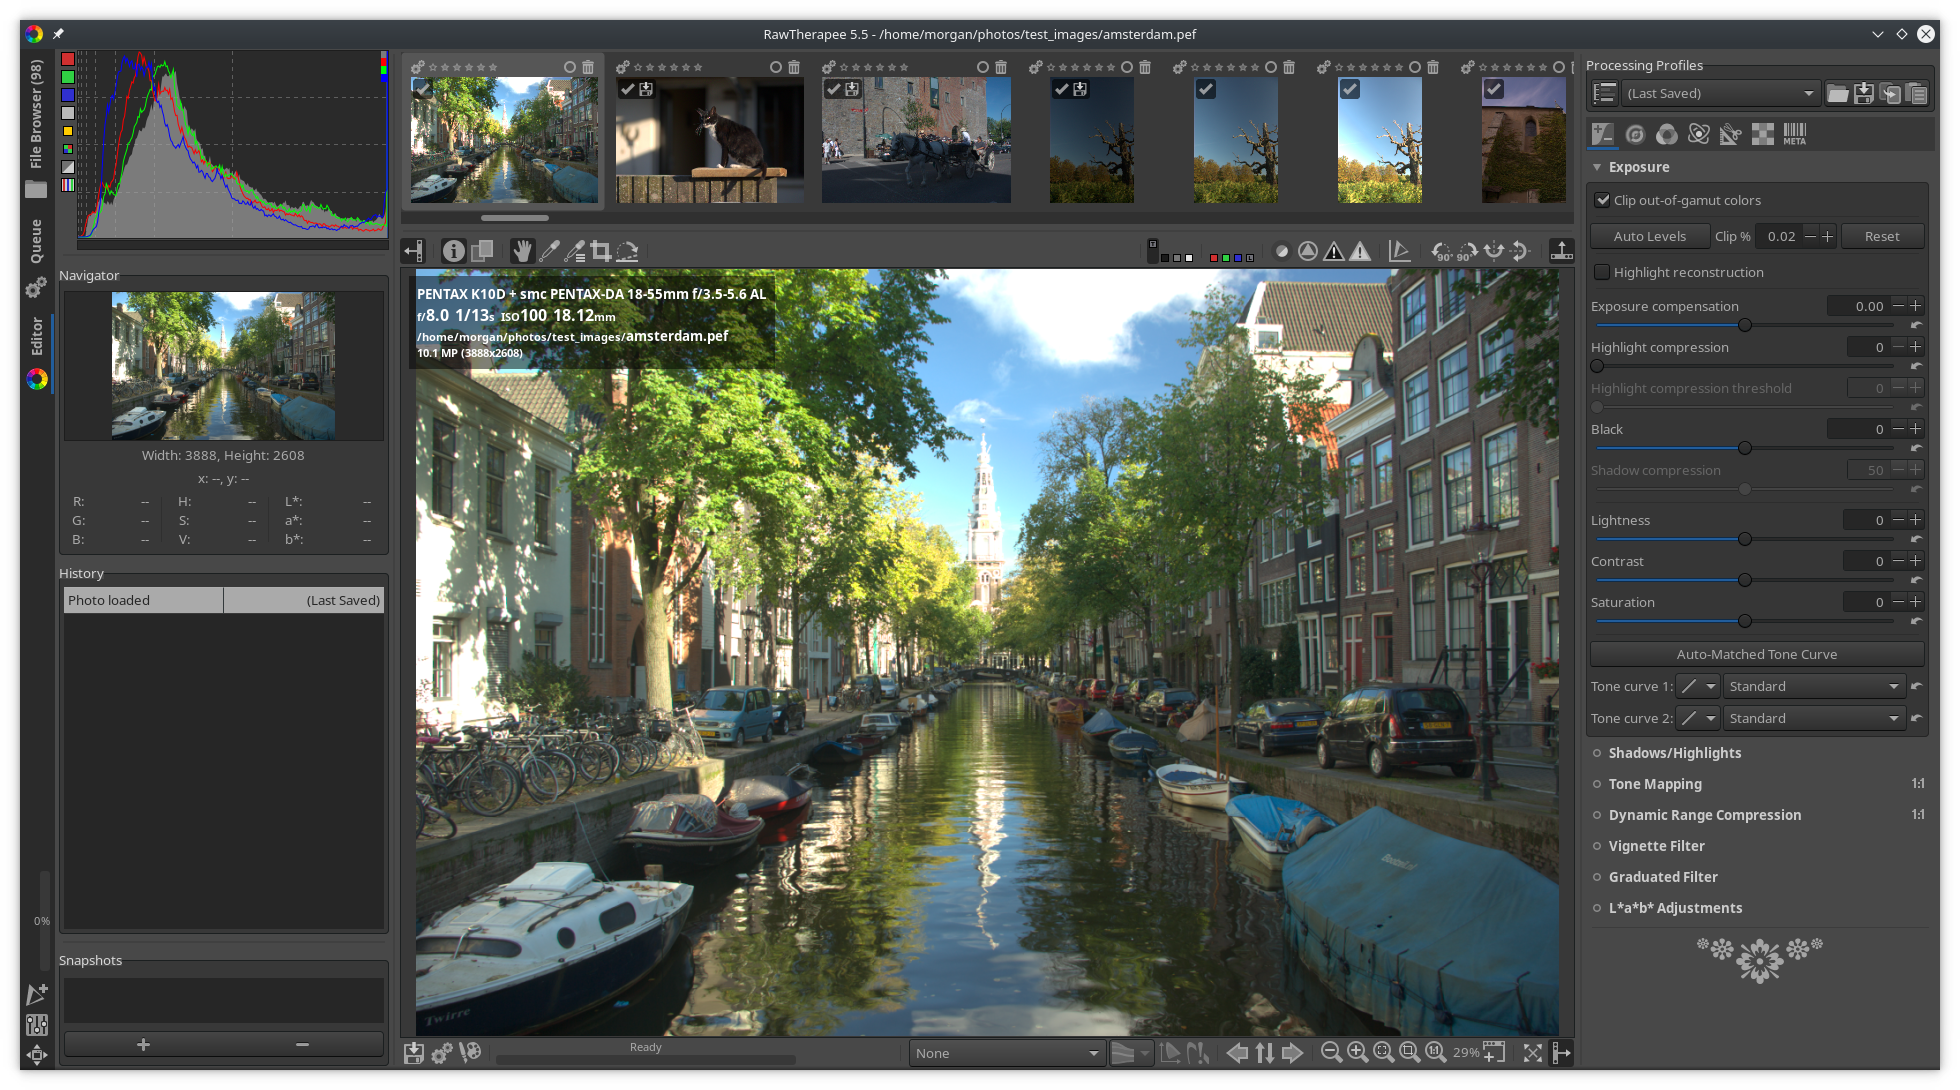Expand the Shadows/Highlights section
The height and width of the screenshot is (1090, 1960).
click(x=1674, y=753)
